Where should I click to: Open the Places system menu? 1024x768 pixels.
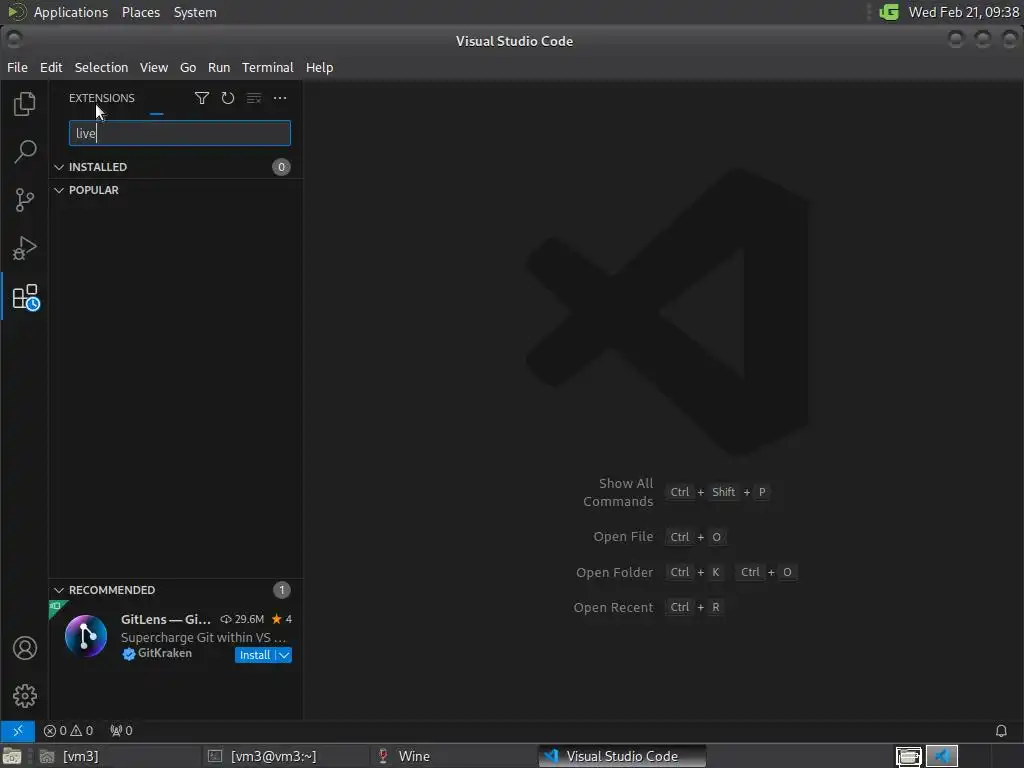click(x=141, y=12)
